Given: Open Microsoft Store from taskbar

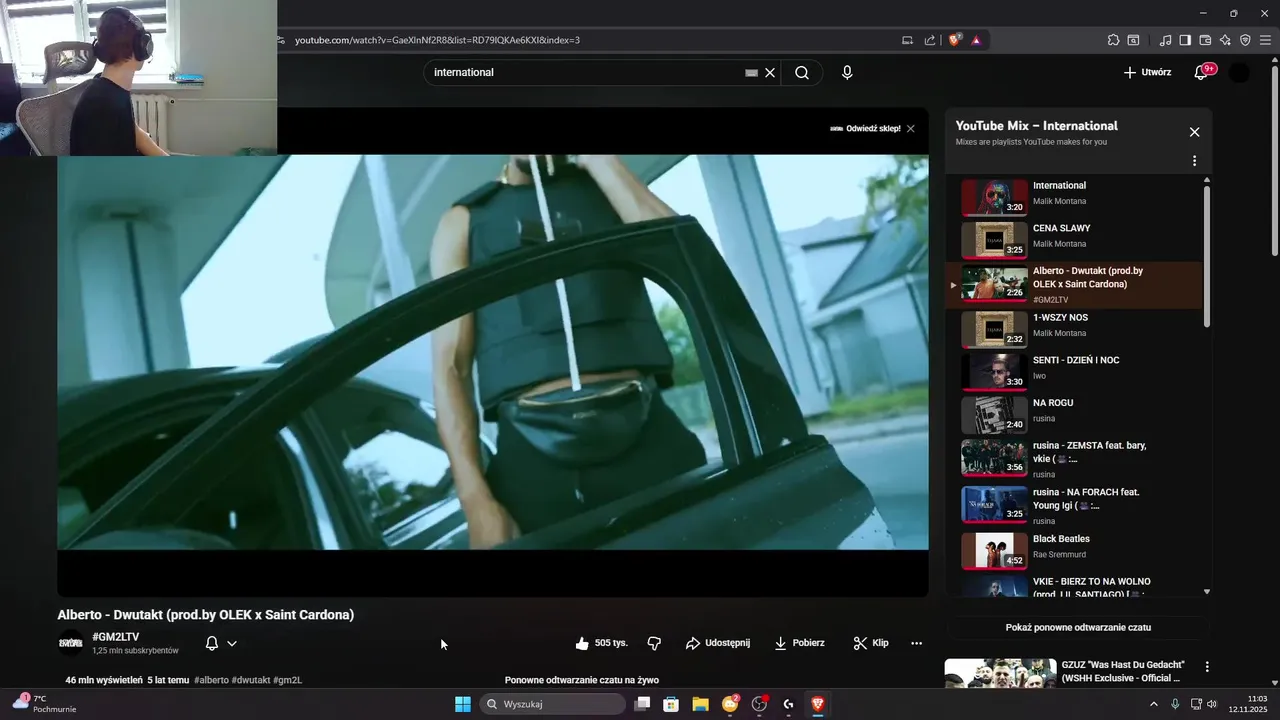Looking at the screenshot, I should [671, 704].
